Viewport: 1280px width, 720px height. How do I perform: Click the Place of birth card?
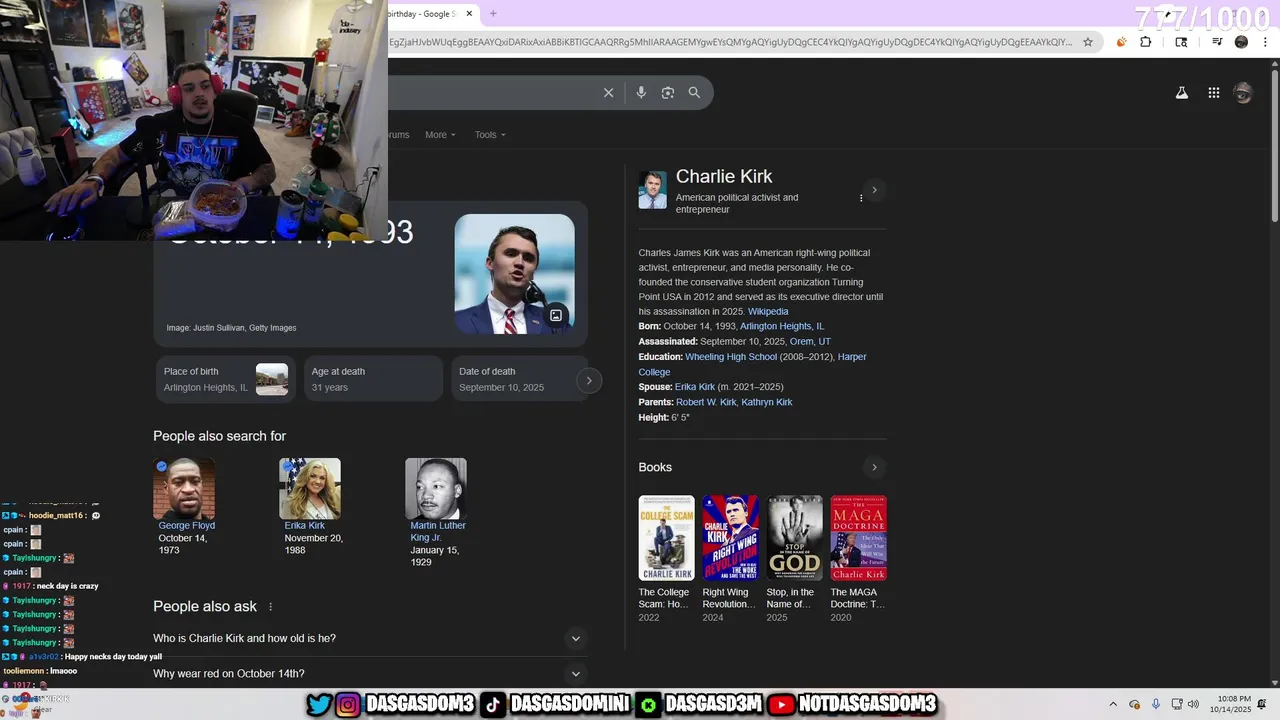click(225, 379)
